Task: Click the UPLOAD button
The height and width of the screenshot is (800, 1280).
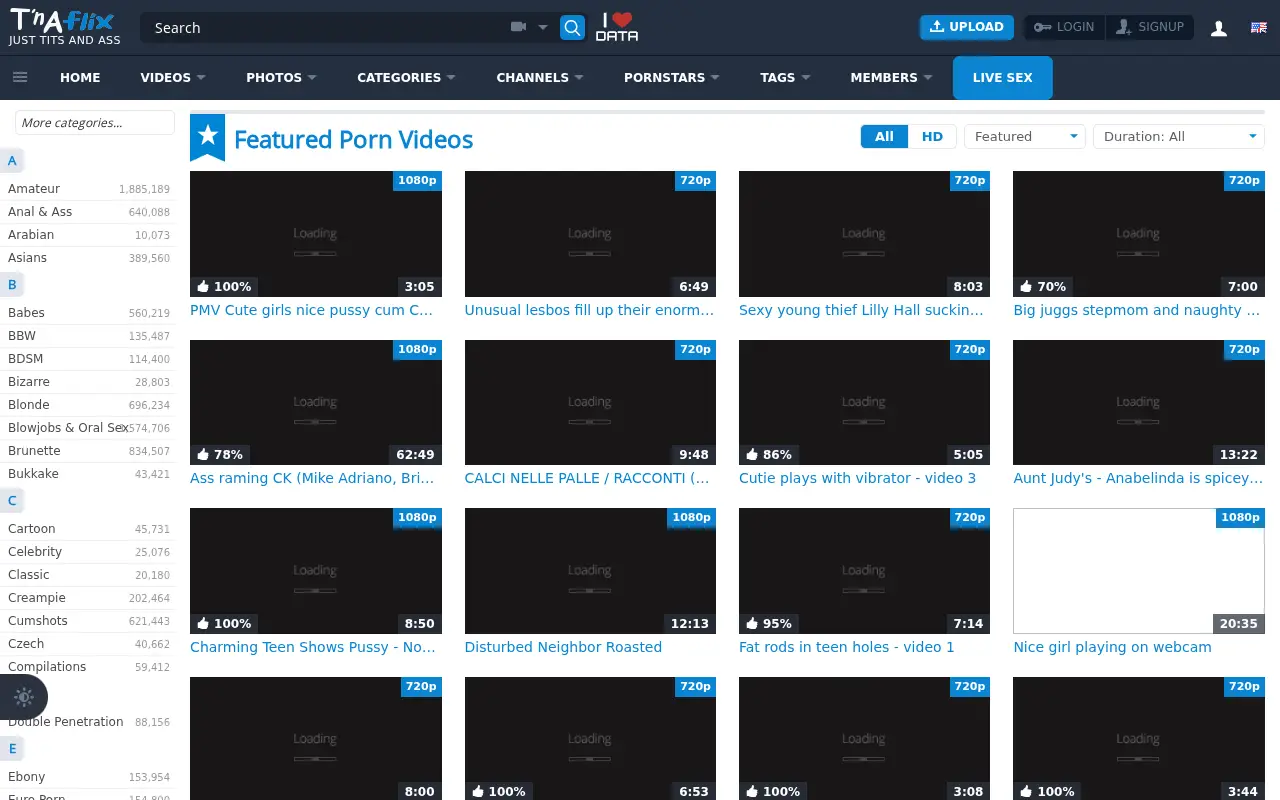Action: click(967, 27)
